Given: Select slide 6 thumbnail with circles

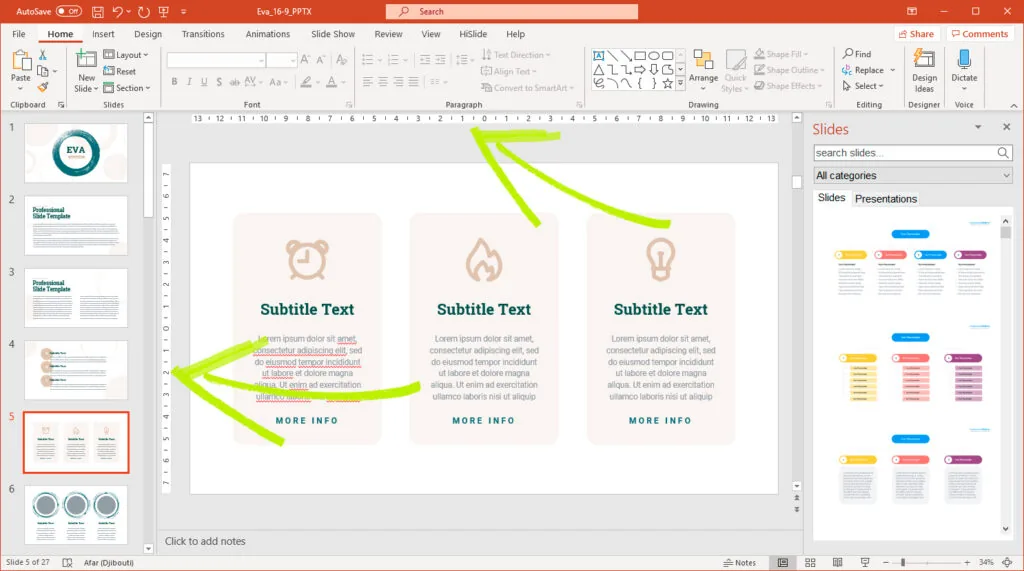Looking at the screenshot, I should (x=76, y=514).
